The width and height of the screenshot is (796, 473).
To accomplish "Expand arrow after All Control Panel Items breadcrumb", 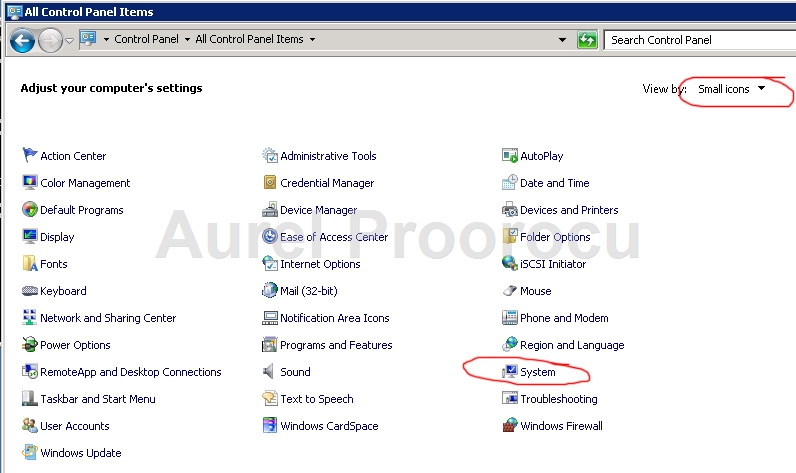I will tap(312, 40).
